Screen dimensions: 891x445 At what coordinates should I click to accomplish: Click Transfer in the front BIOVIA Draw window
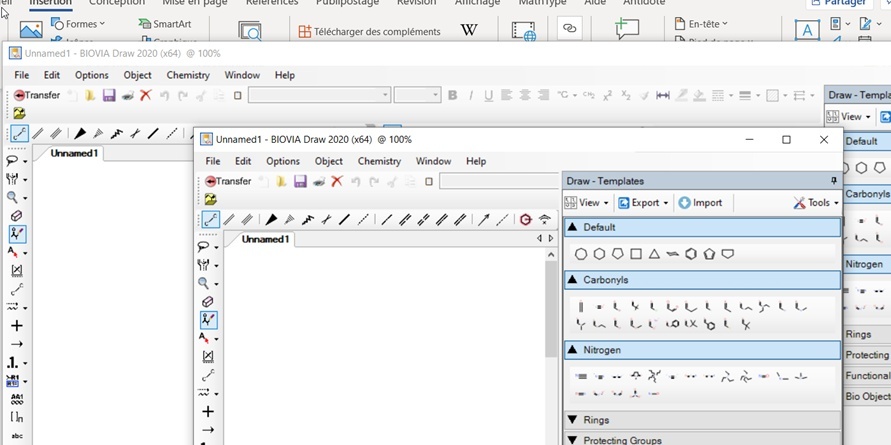coord(228,181)
